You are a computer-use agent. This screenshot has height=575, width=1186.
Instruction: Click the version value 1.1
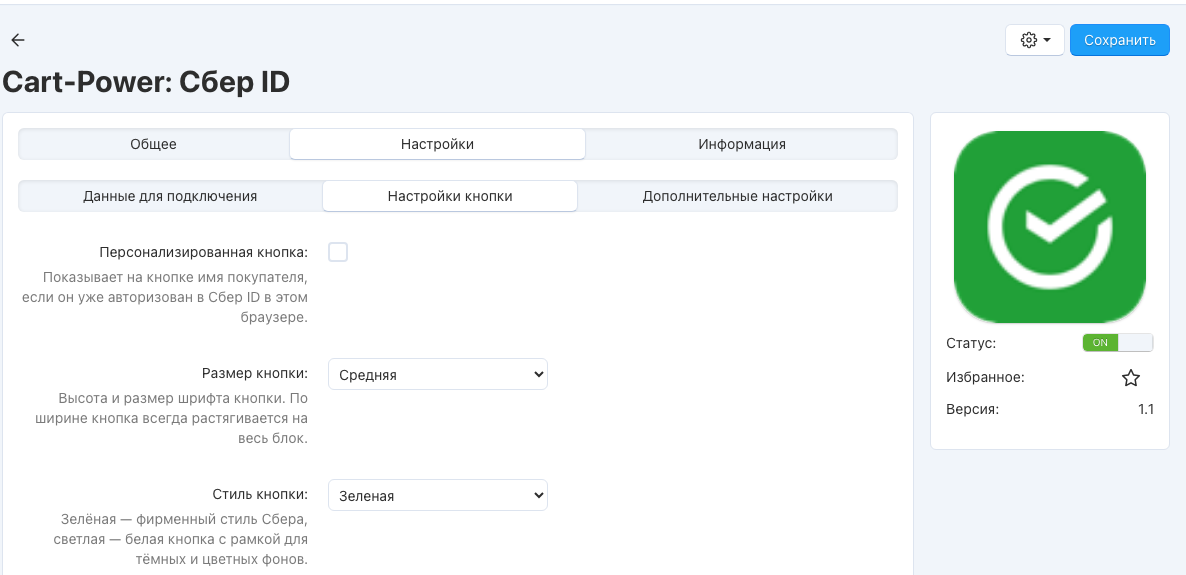(x=1146, y=410)
